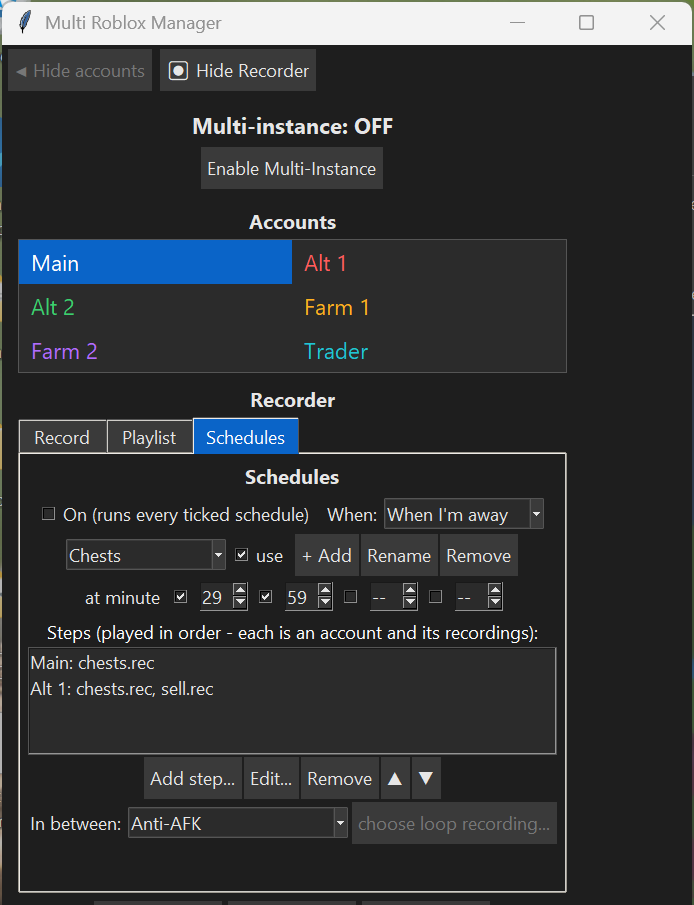Click the choose loop recording... button

click(x=454, y=823)
